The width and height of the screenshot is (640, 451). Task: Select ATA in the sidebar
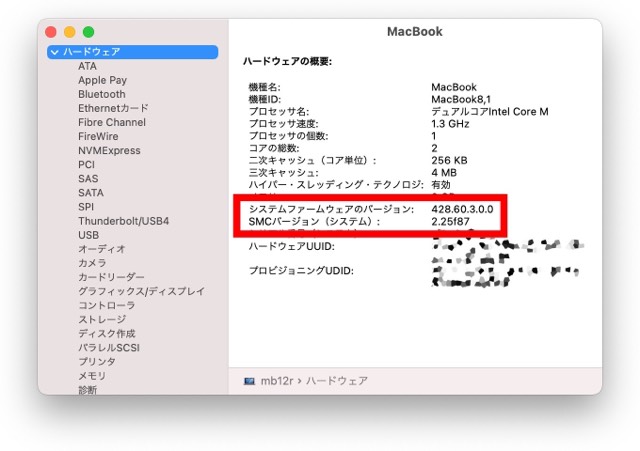(87, 66)
